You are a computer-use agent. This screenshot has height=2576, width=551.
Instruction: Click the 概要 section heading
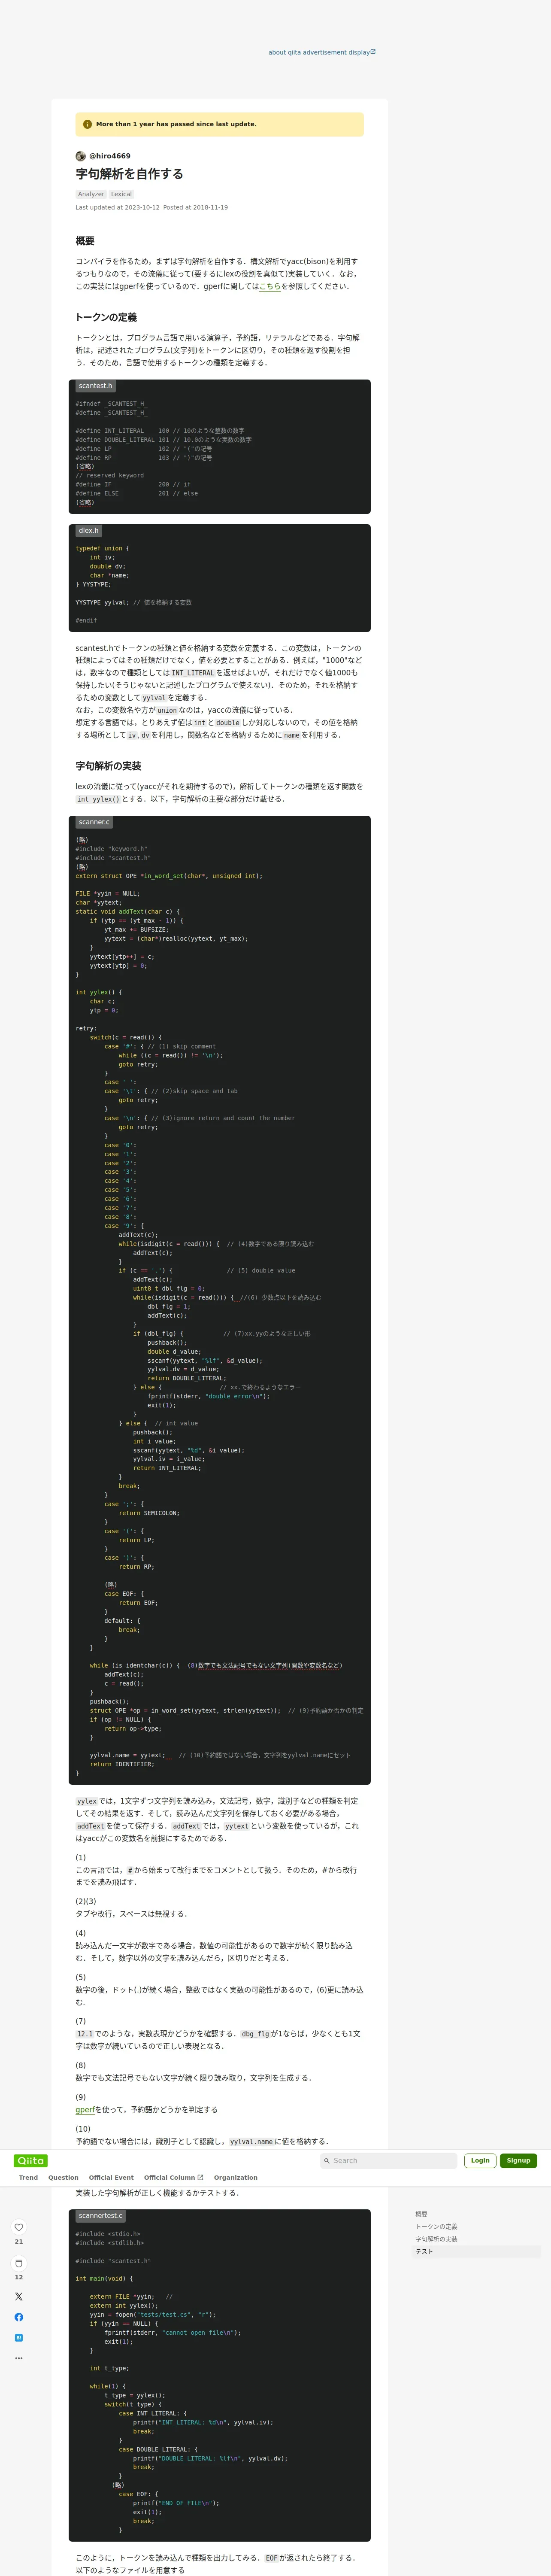[x=85, y=241]
